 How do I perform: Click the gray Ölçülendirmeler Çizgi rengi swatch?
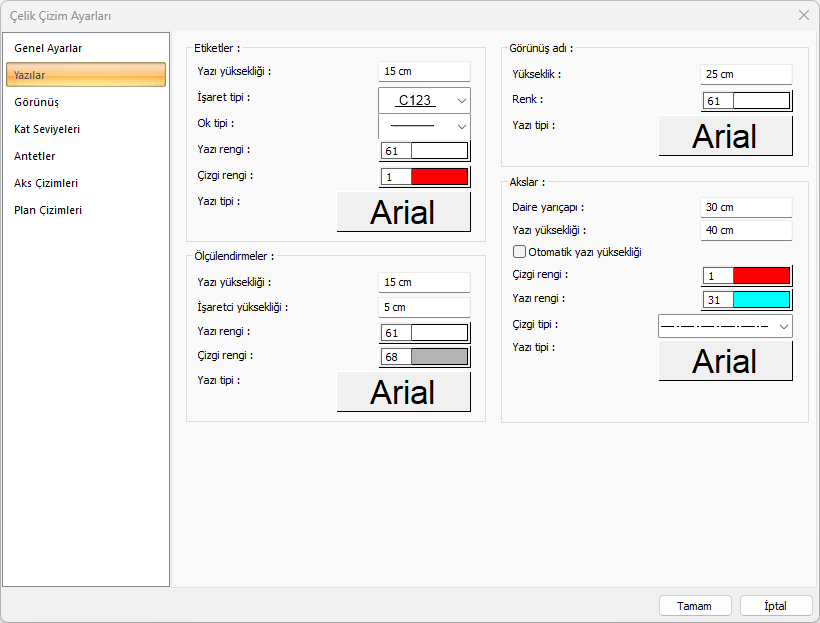coord(439,356)
